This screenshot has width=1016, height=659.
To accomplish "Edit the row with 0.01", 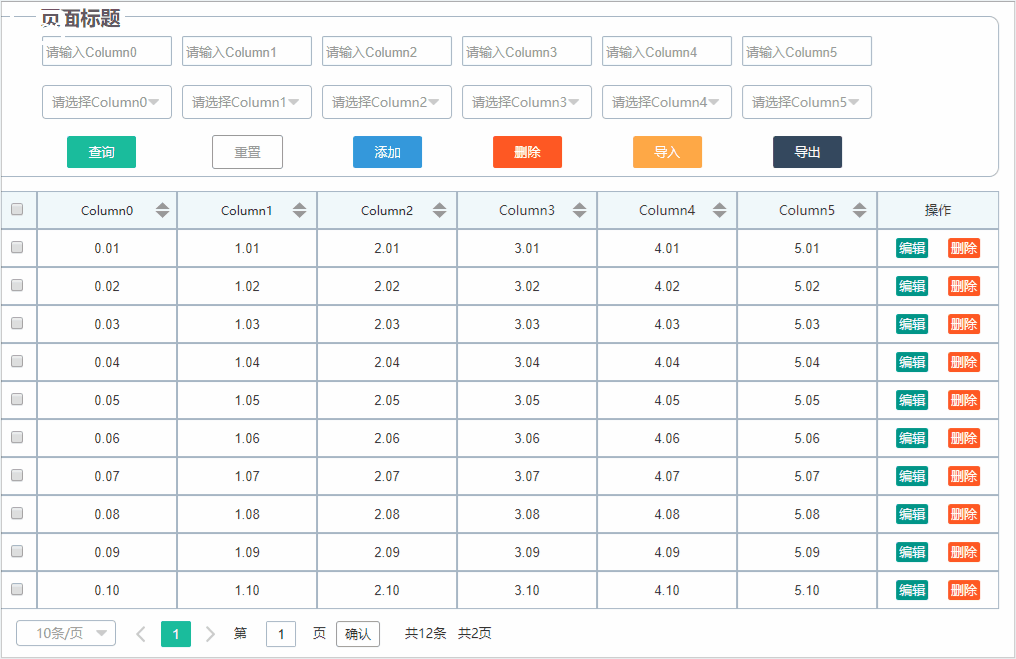I will (912, 248).
